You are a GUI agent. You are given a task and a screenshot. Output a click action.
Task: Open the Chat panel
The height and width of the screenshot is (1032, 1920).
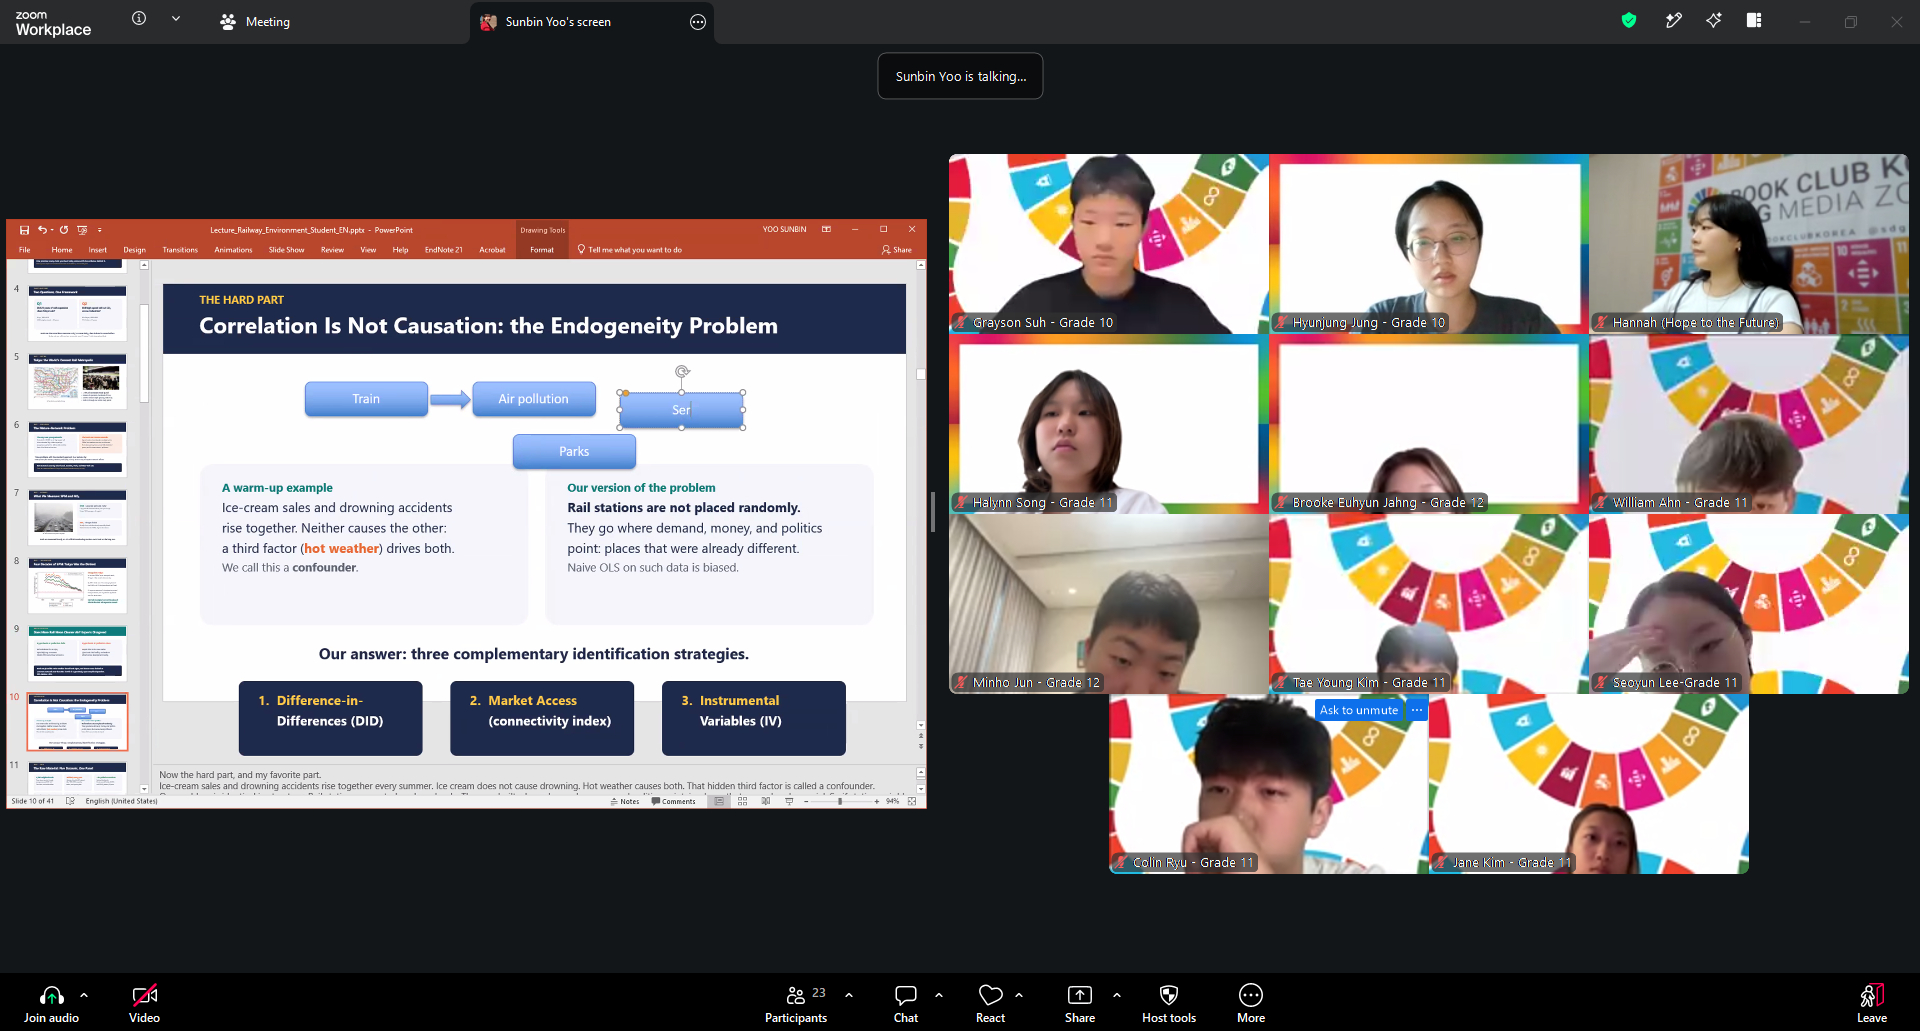click(x=906, y=1003)
